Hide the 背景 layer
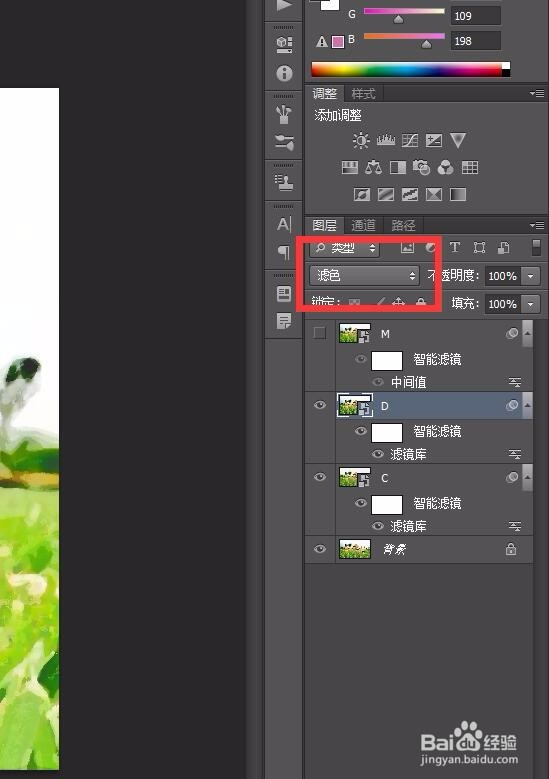The width and height of the screenshot is (549, 779). 319,549
